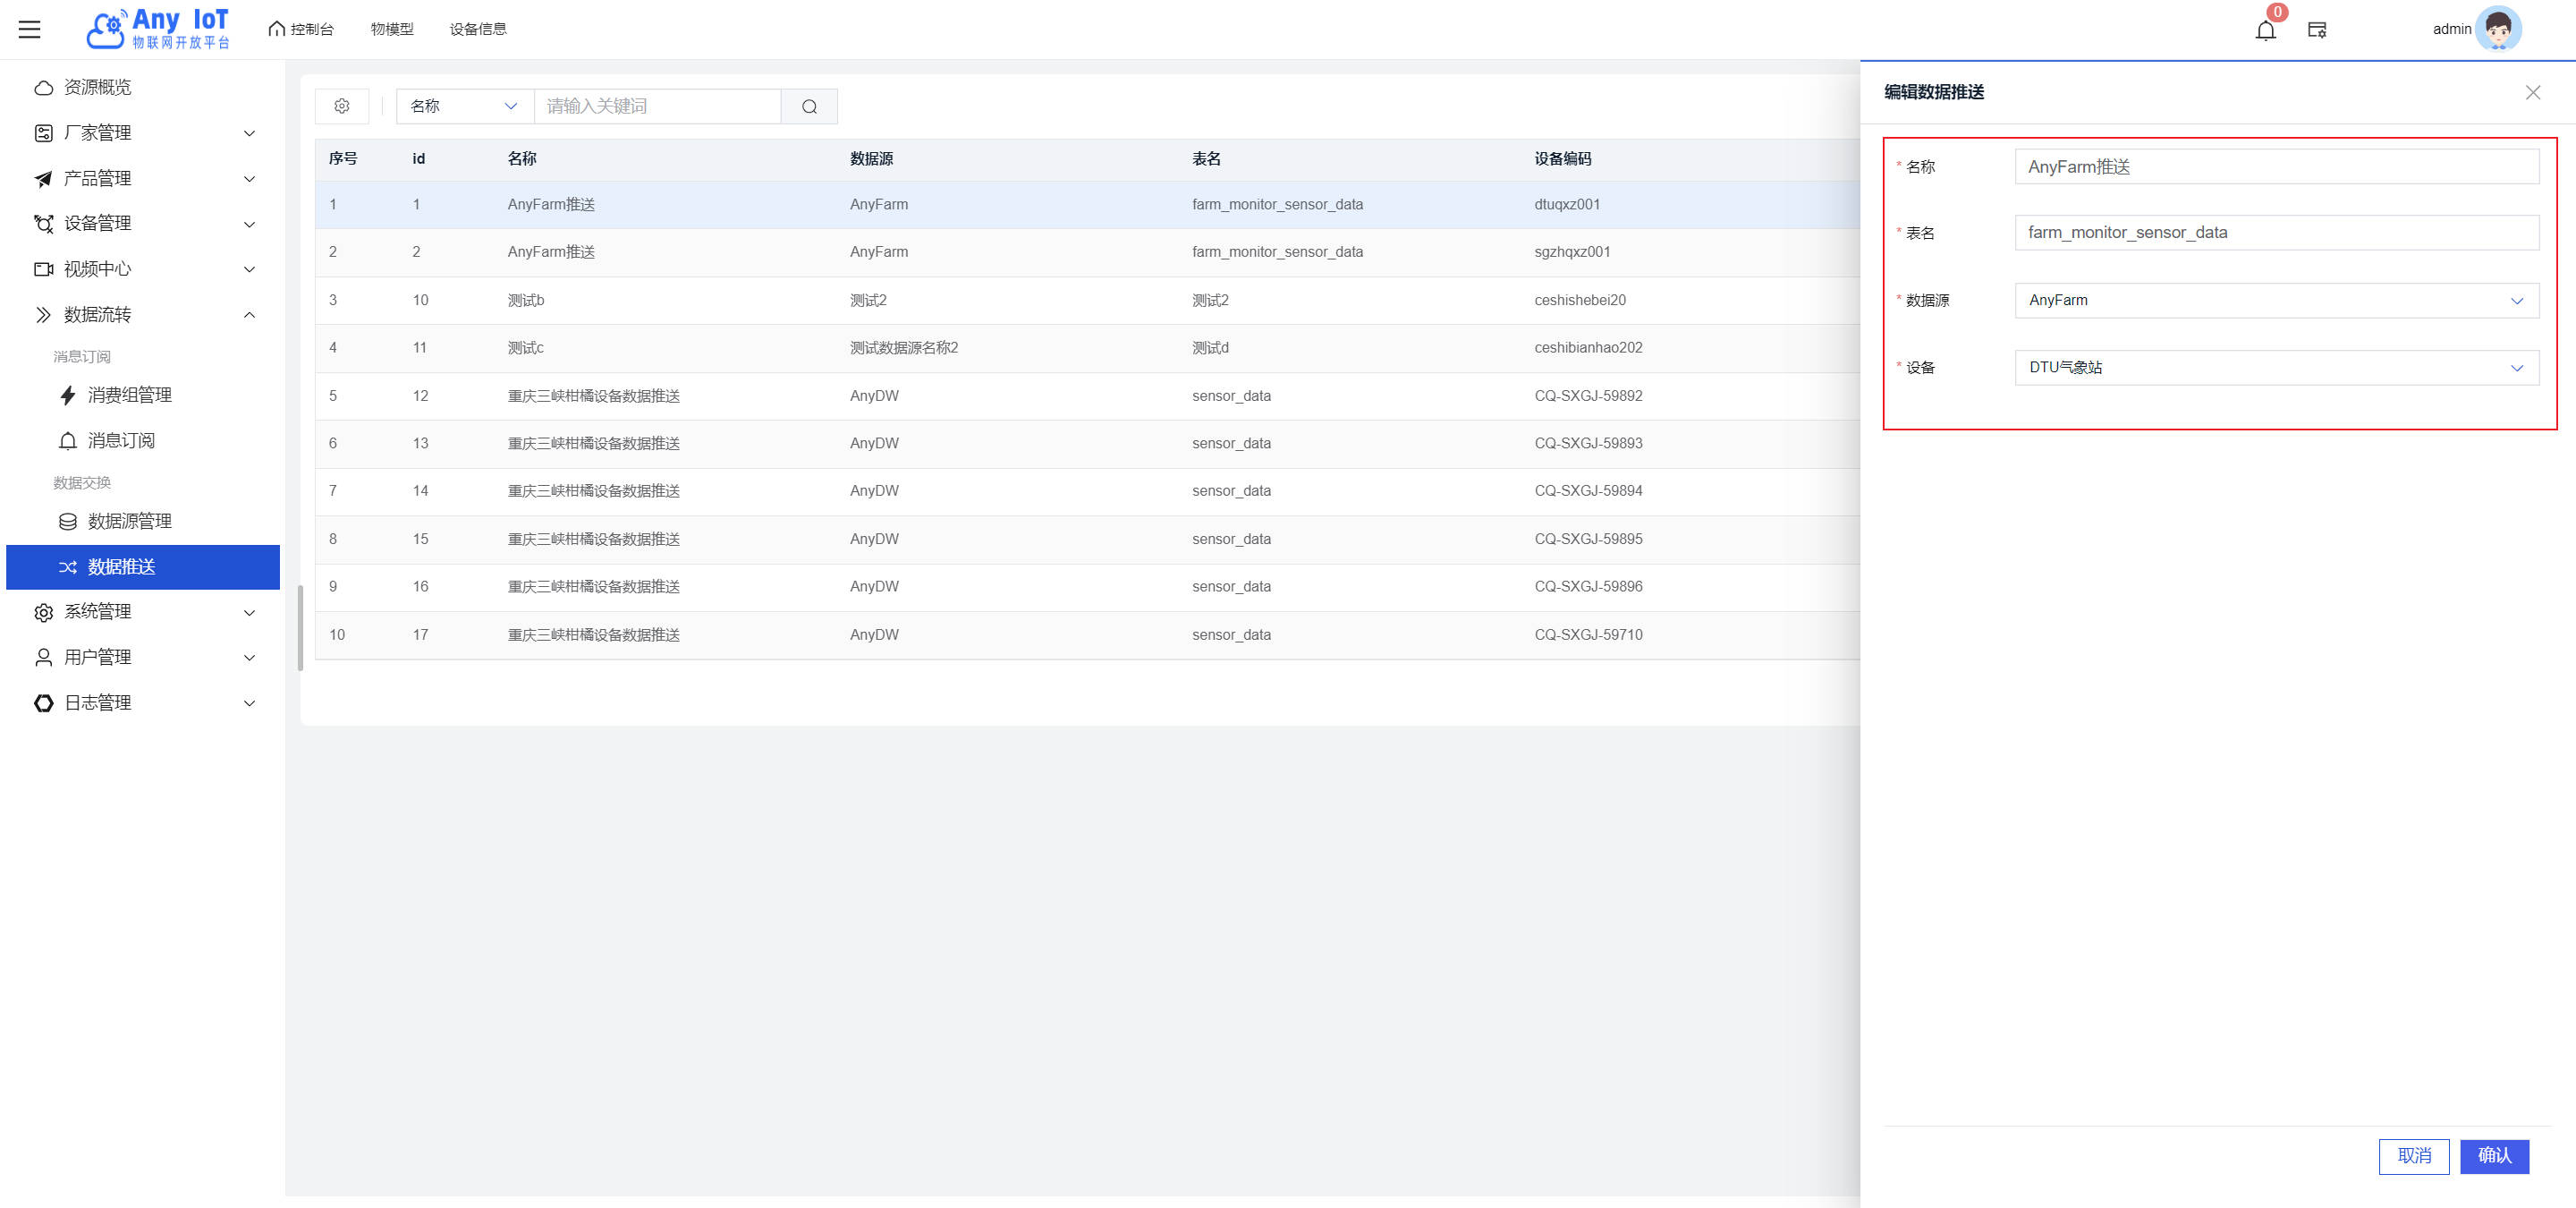2576x1208 pixels.
Task: Click the hamburger menu icon
Action: point(30,29)
